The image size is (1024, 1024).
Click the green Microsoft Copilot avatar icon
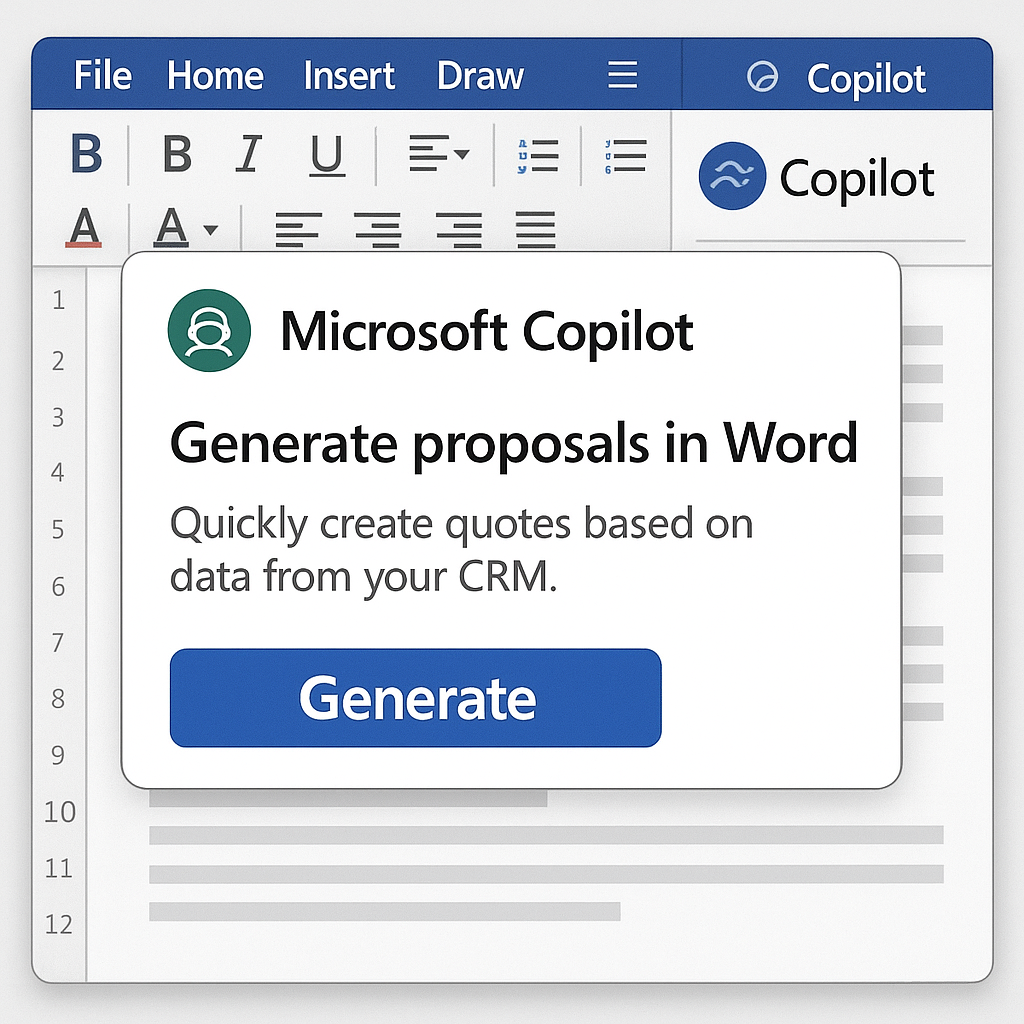point(209,330)
